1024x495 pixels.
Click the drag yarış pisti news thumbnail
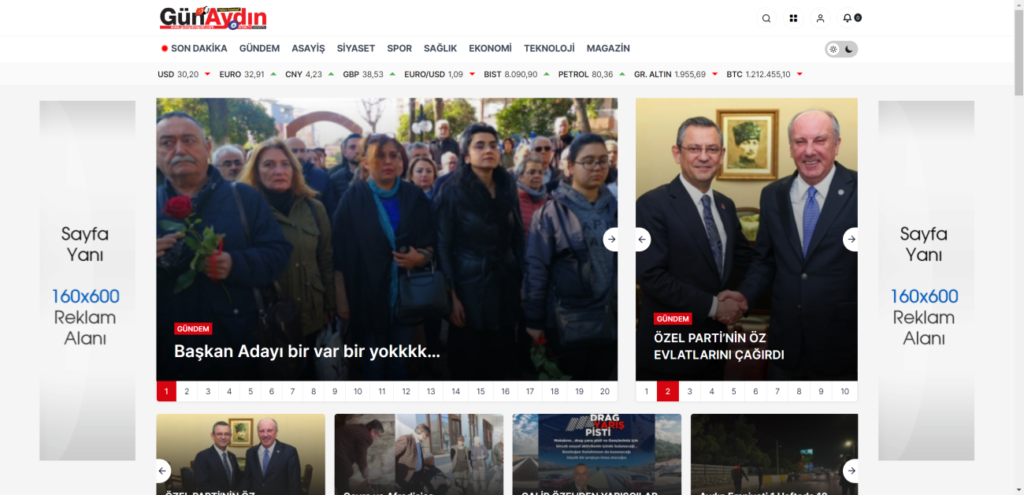pos(597,454)
